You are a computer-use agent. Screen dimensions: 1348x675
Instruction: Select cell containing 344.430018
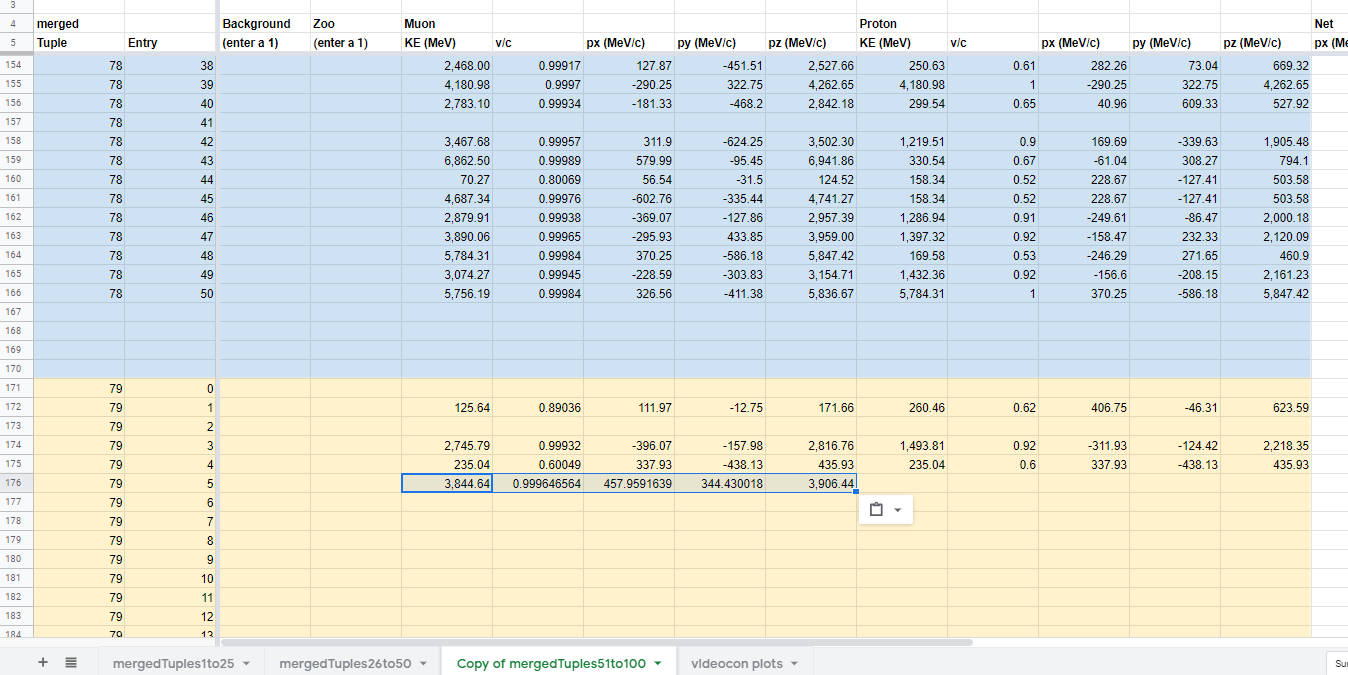click(x=720, y=483)
